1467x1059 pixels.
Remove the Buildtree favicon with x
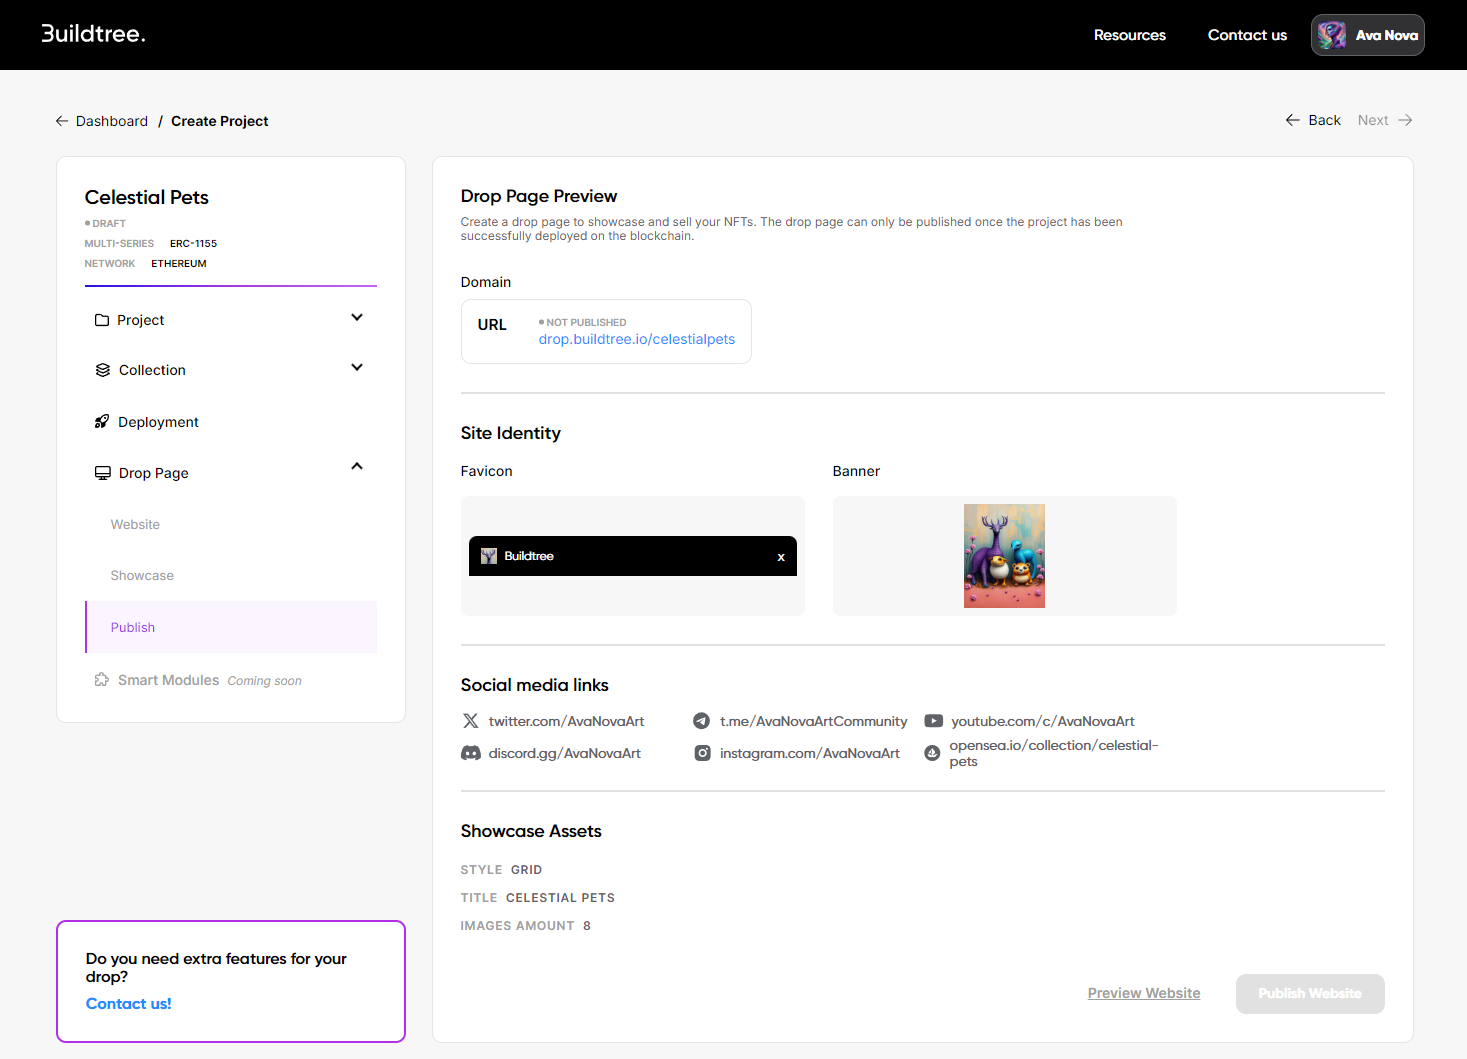coord(781,557)
